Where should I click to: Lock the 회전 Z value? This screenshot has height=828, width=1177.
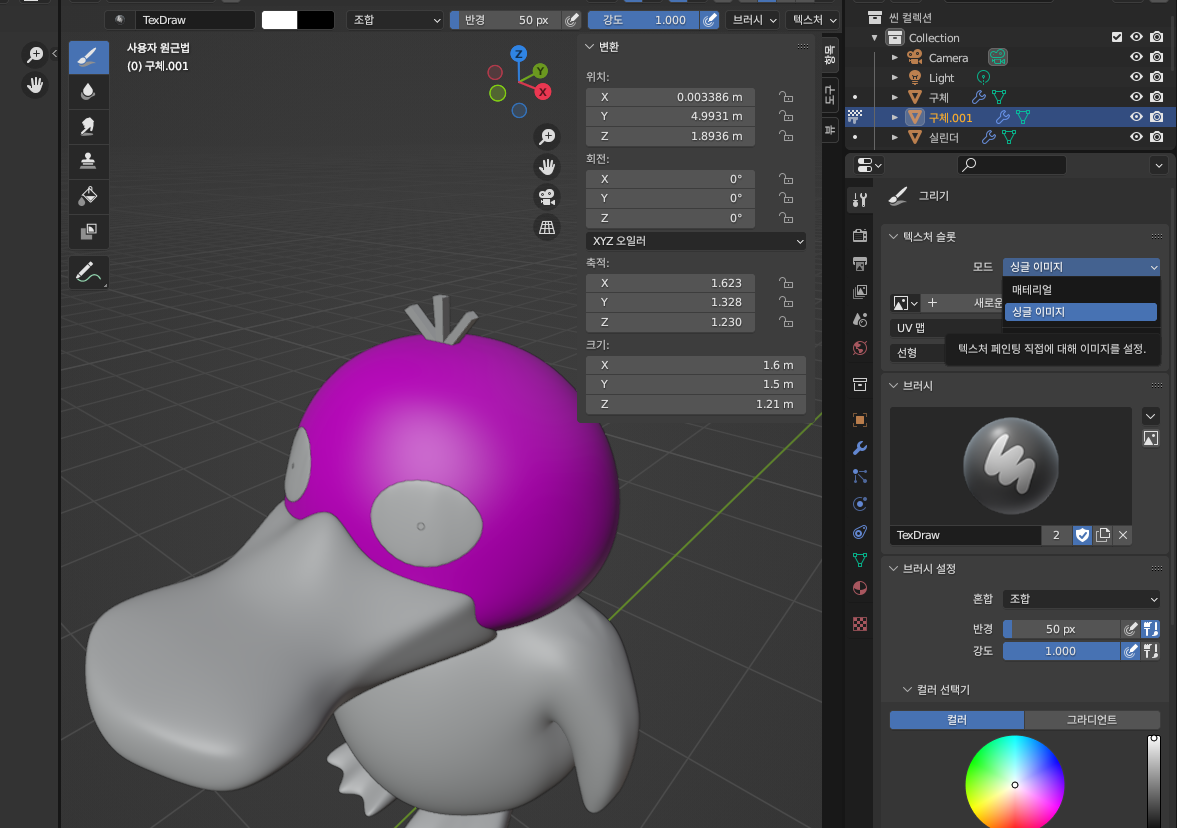(786, 218)
